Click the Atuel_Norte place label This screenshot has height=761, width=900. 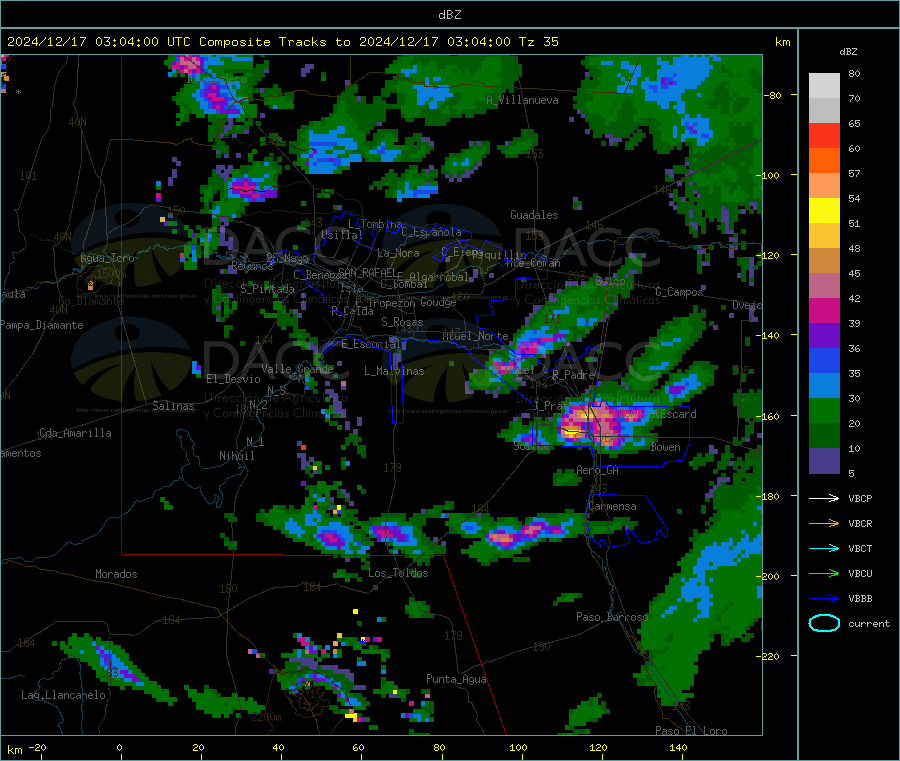(475, 336)
